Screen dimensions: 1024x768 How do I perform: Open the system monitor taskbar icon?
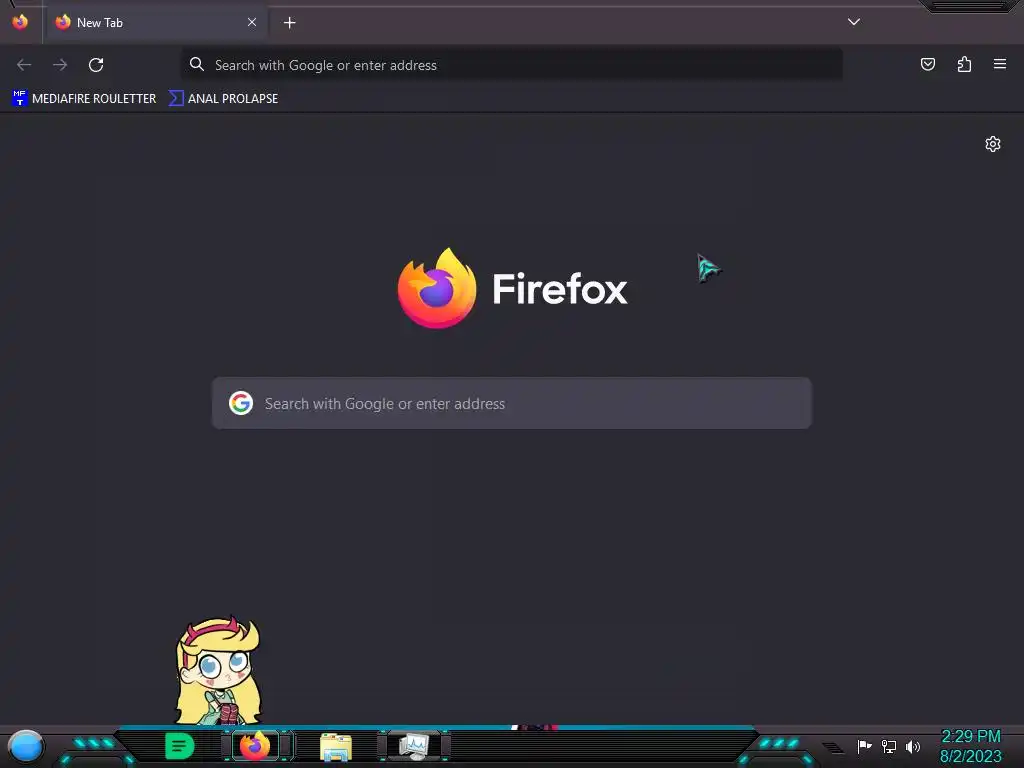click(414, 745)
